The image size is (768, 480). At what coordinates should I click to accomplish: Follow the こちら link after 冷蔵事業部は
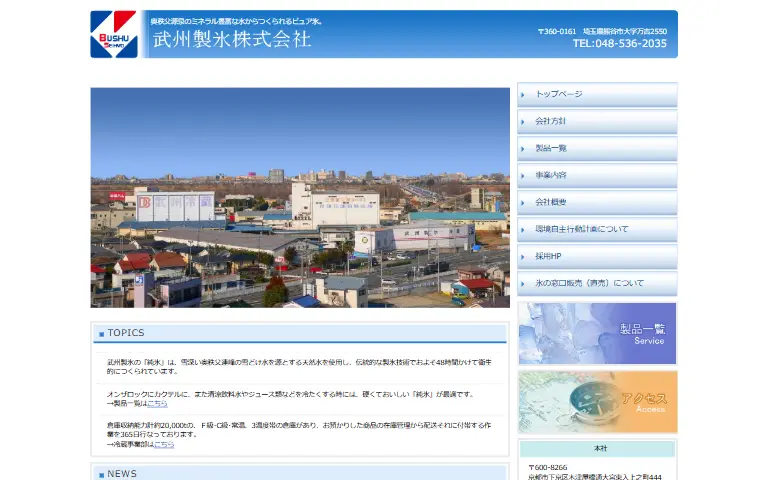pos(164,444)
